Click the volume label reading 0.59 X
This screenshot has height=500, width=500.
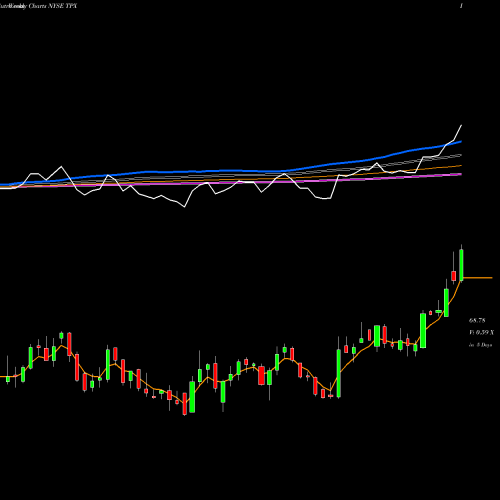(x=481, y=333)
